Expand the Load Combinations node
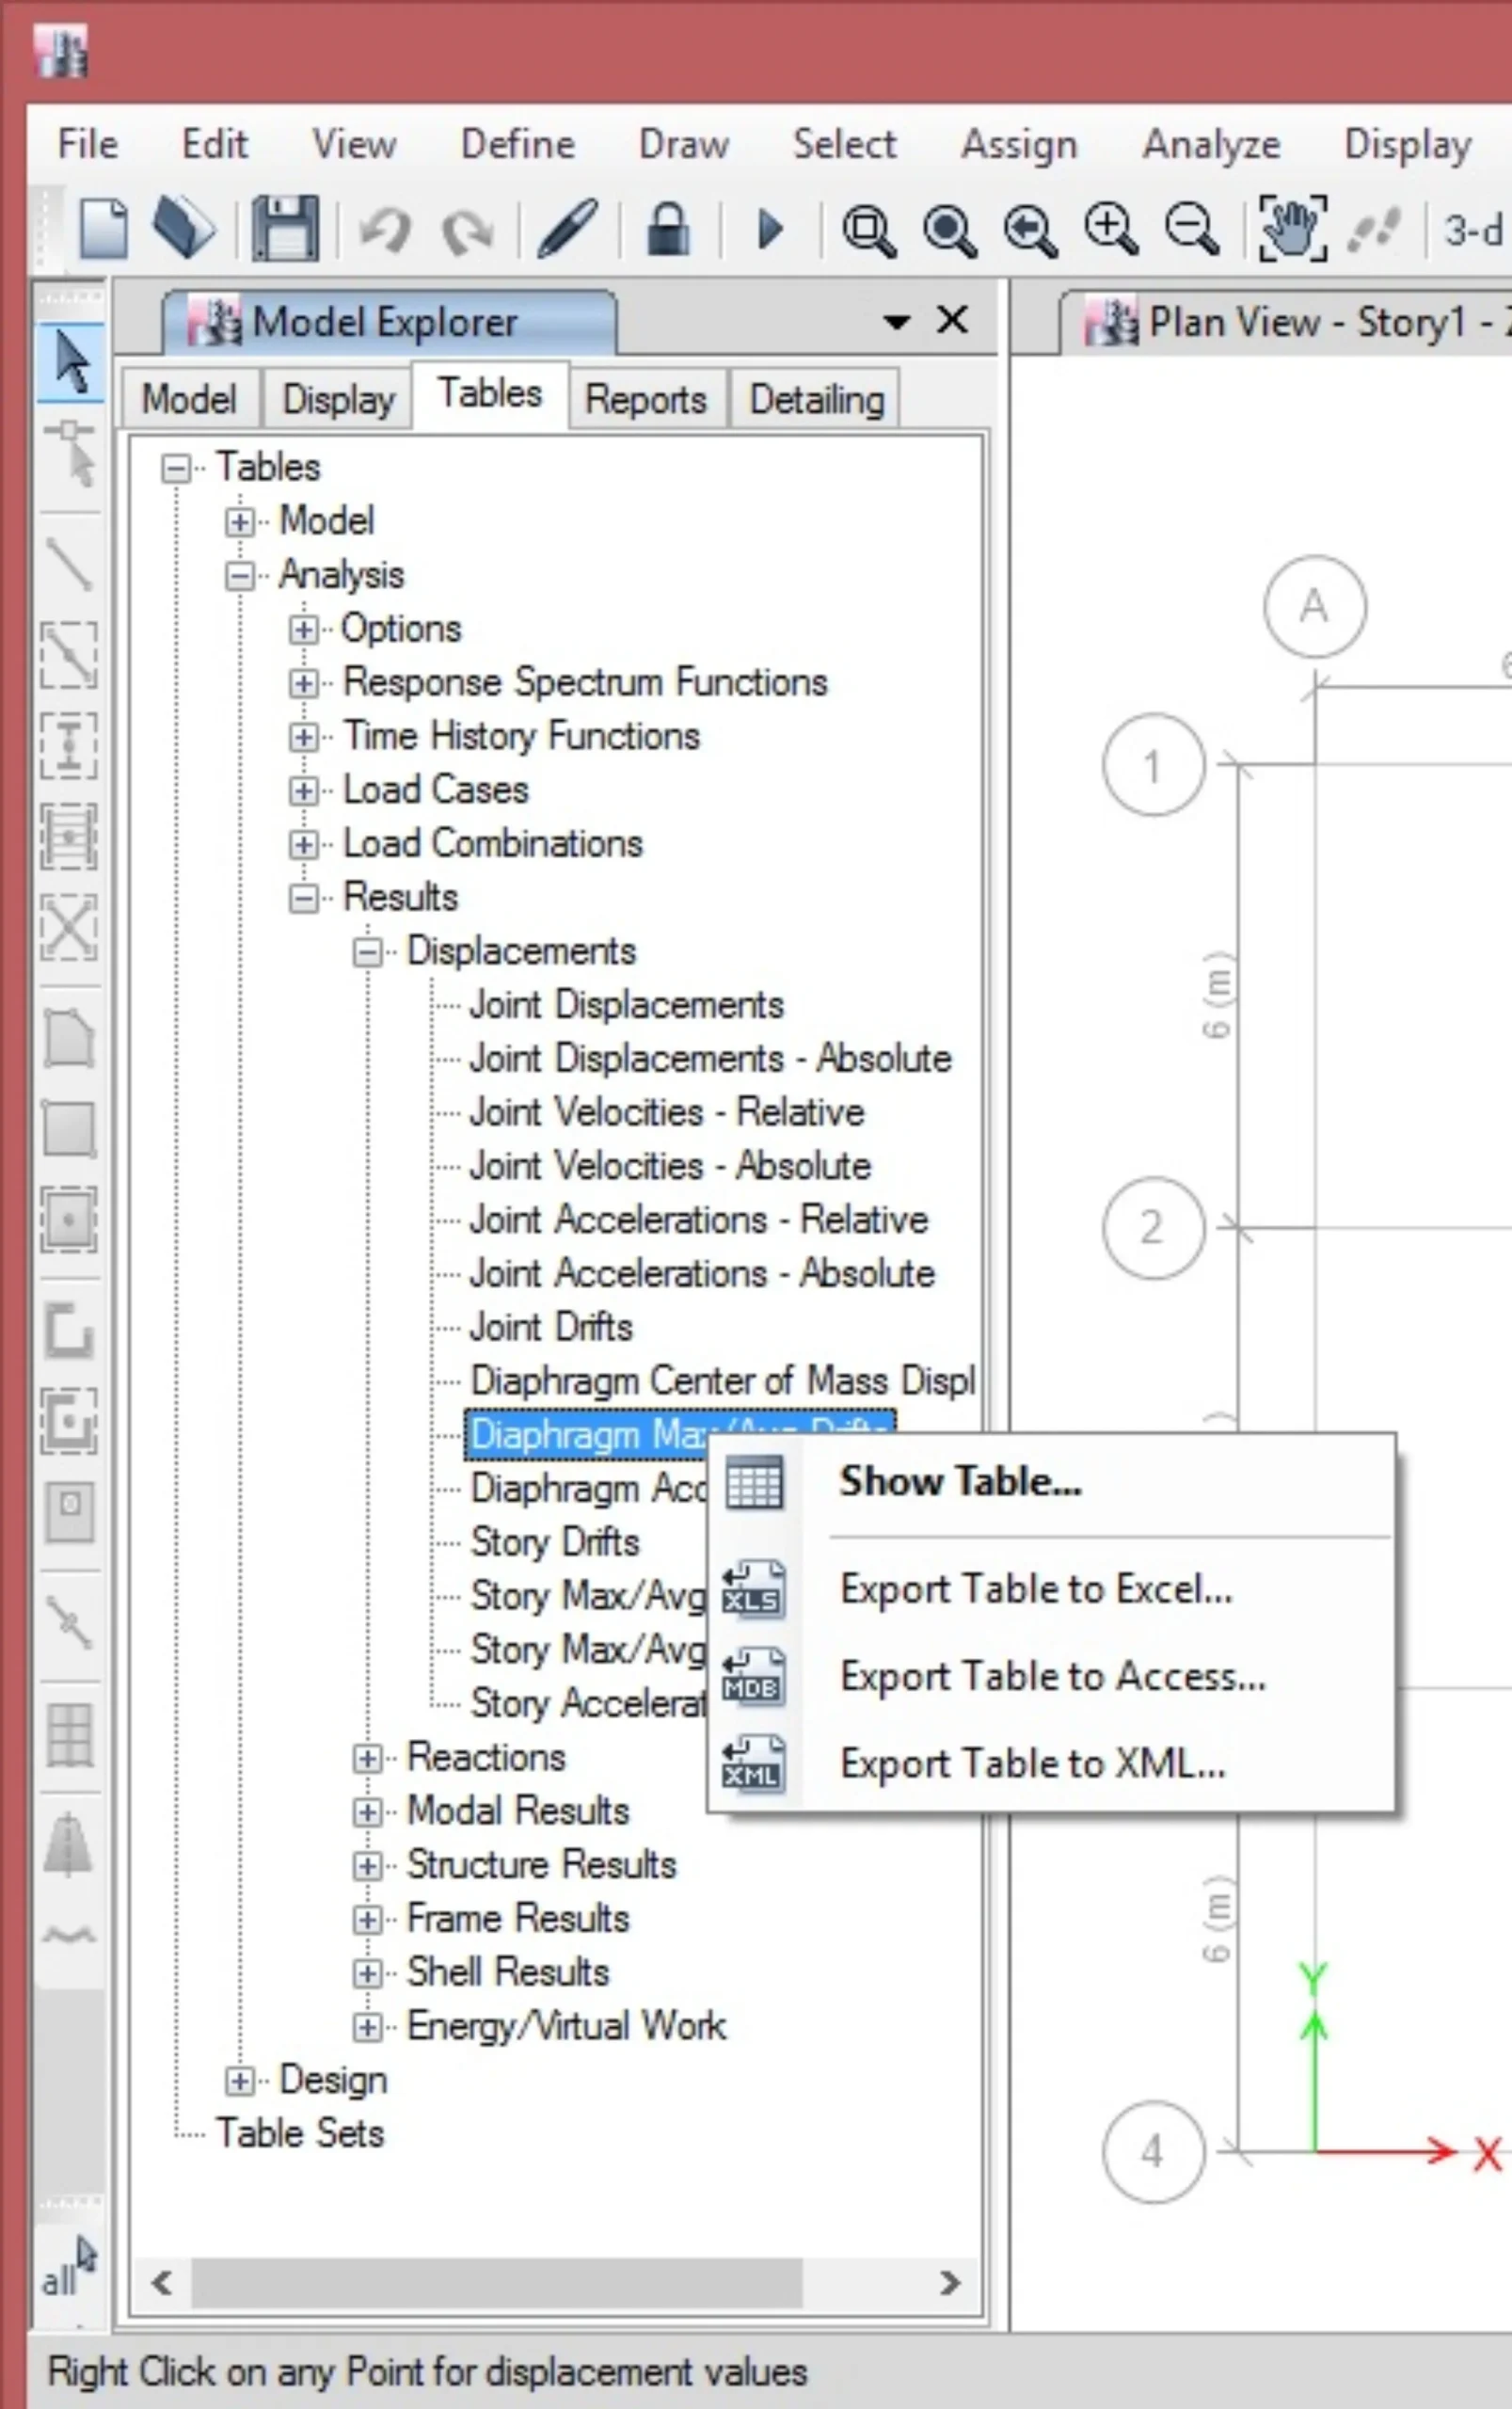1512x2409 pixels. [303, 845]
